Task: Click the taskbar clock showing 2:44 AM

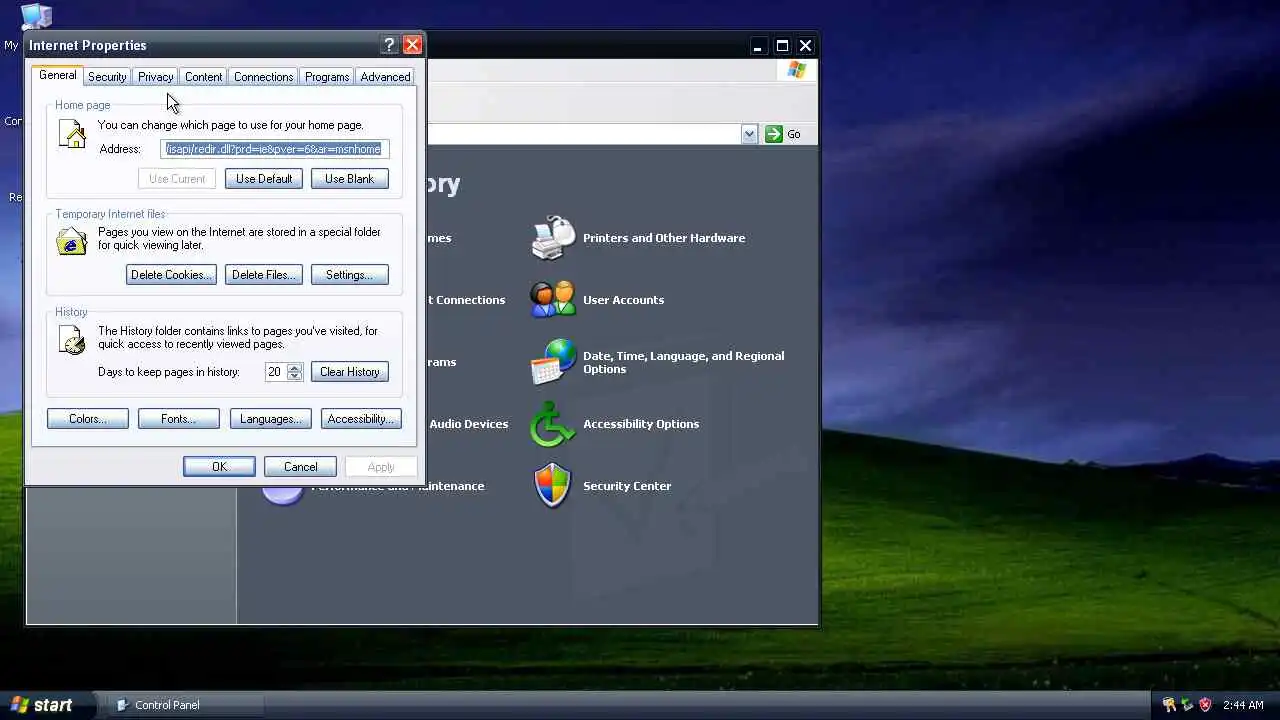Action: 1243,705
